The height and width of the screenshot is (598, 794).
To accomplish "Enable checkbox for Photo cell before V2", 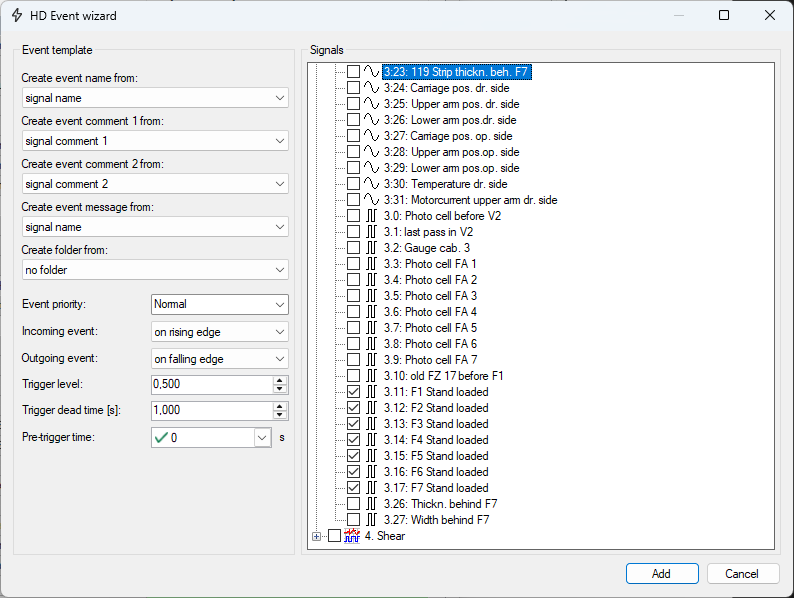I will [x=353, y=216].
